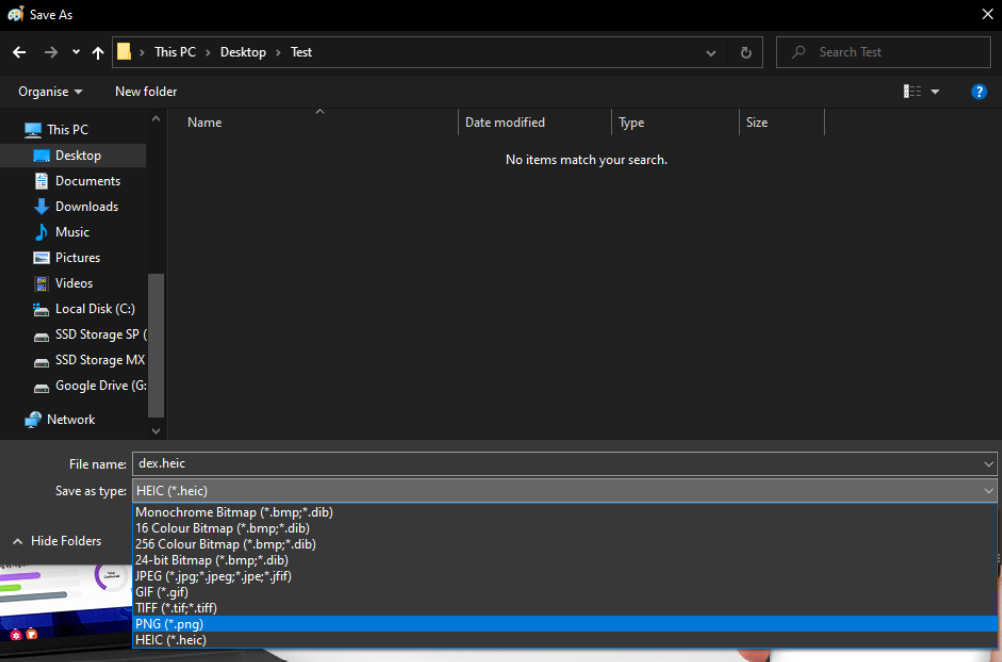Click the File name input field
The height and width of the screenshot is (662, 1002).
coord(555,464)
